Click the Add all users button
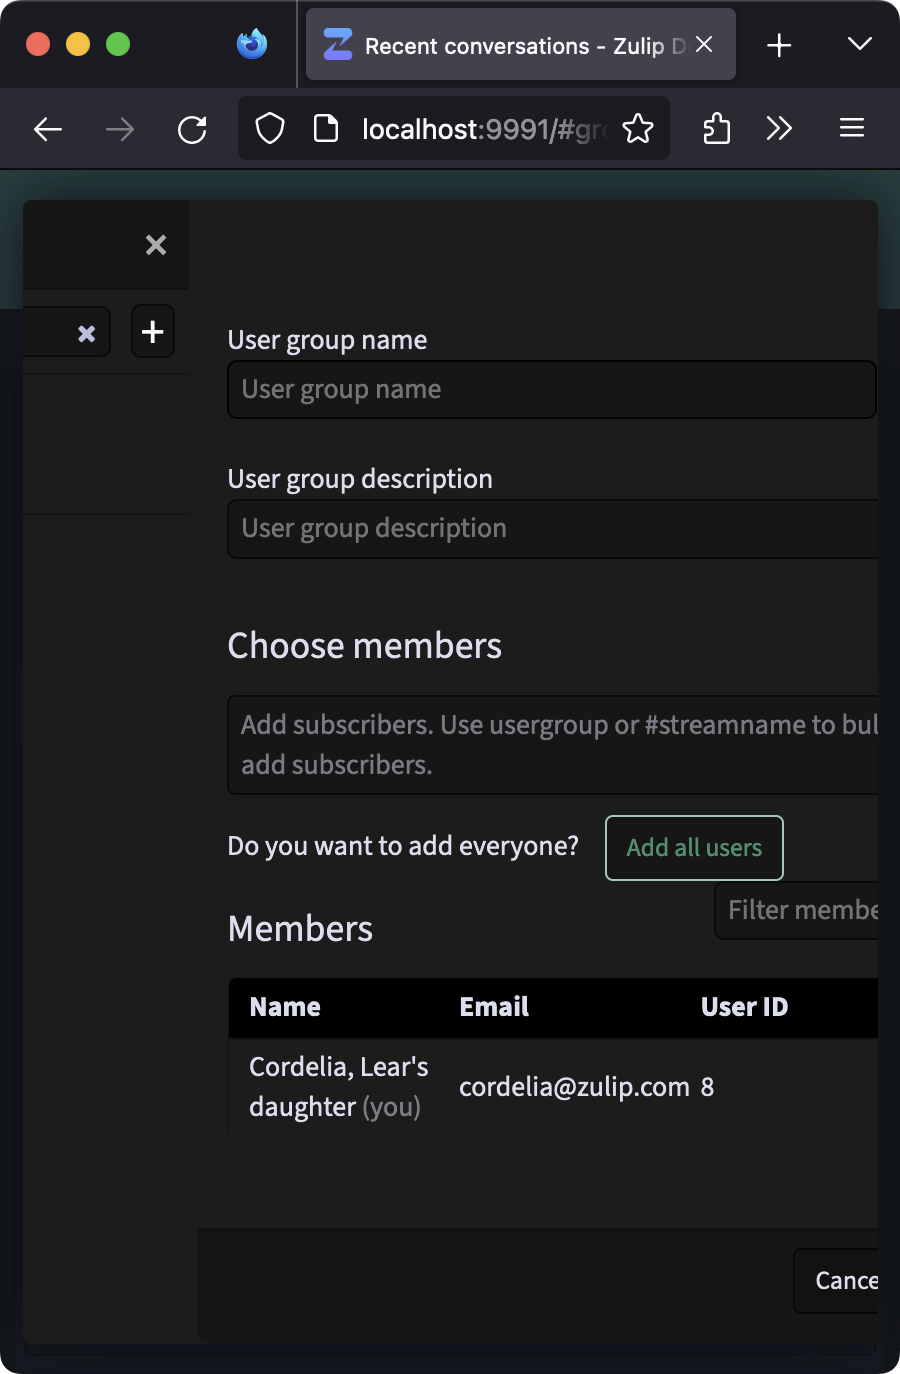Screen dimensions: 900x1374 coord(694,847)
